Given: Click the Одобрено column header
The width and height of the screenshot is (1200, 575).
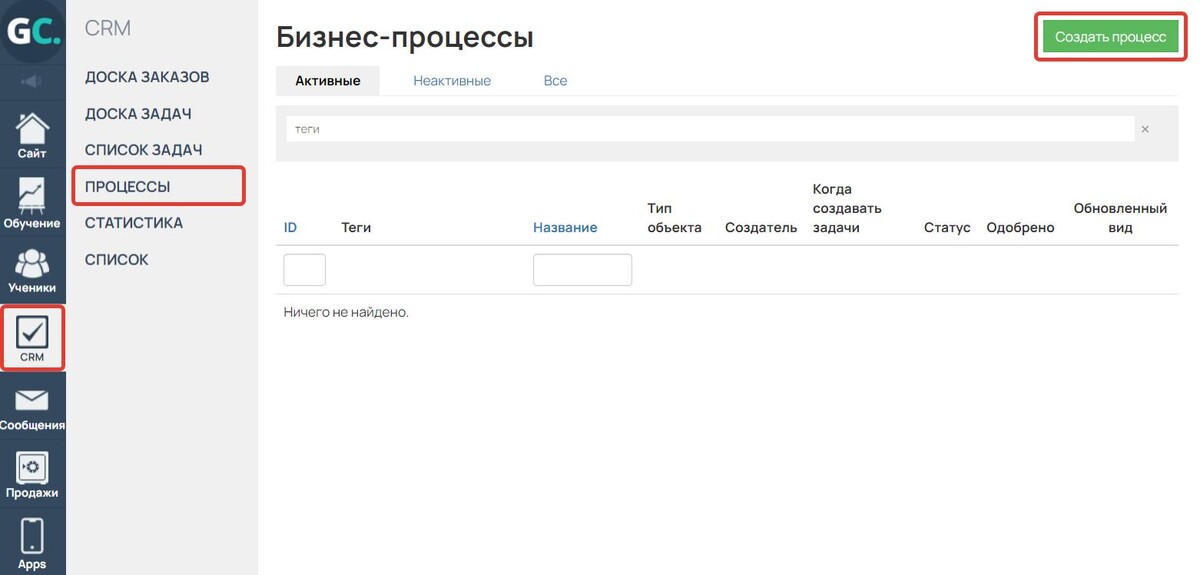Looking at the screenshot, I should pyautogui.click(x=1020, y=227).
